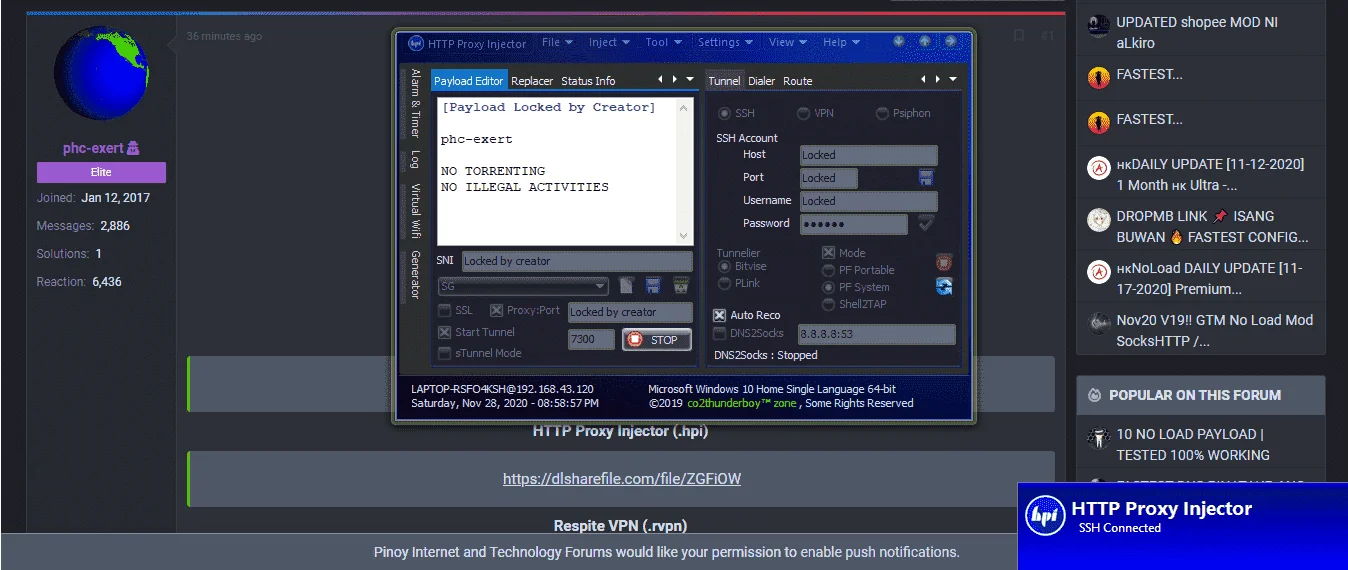
Task: Click the trash bin icon below SNI field
Action: pos(681,286)
